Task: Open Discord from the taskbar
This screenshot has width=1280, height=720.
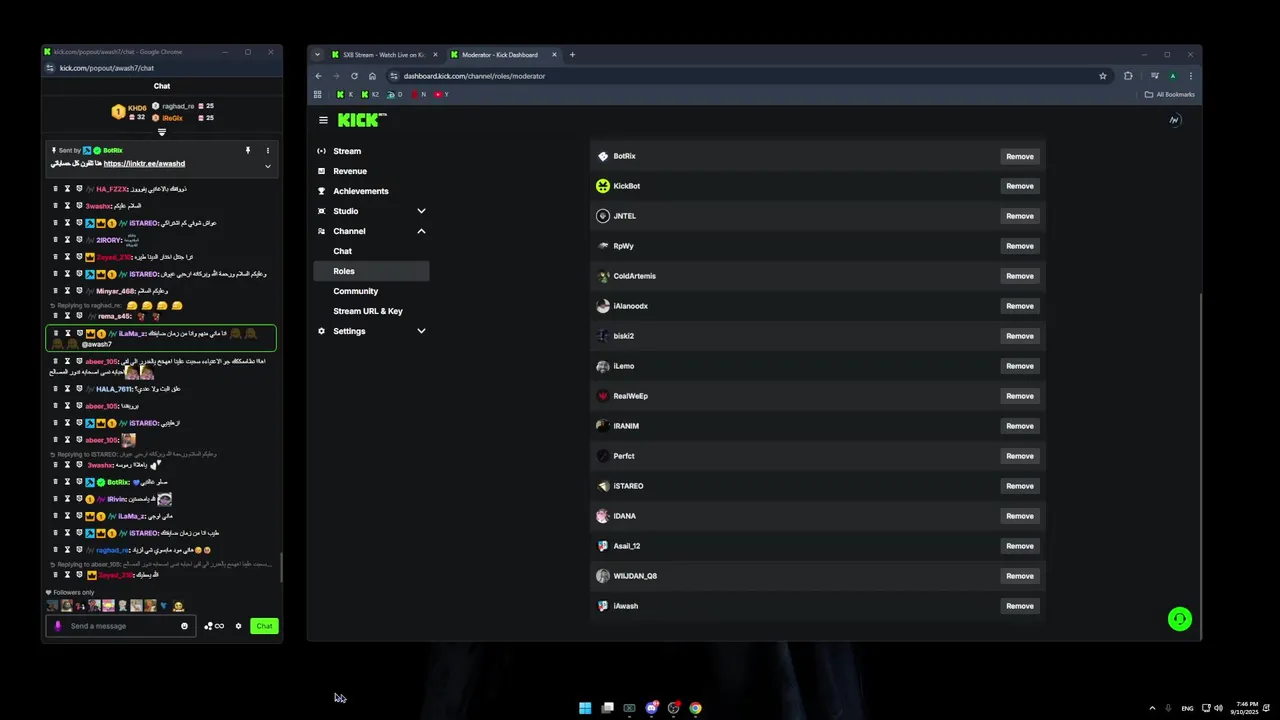Action: point(651,708)
